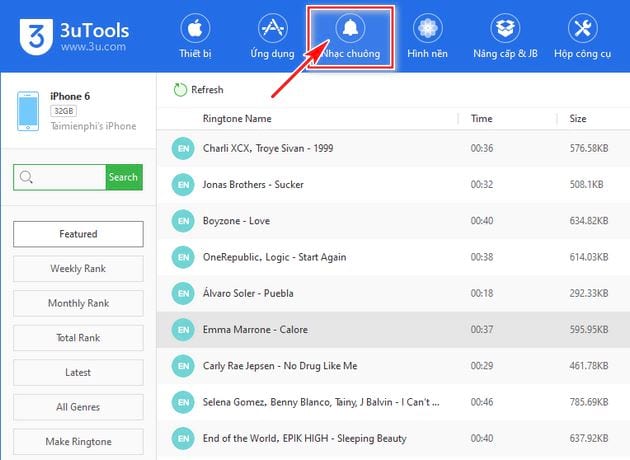
Task: Click into the ringtone search field
Action: click(x=60, y=177)
